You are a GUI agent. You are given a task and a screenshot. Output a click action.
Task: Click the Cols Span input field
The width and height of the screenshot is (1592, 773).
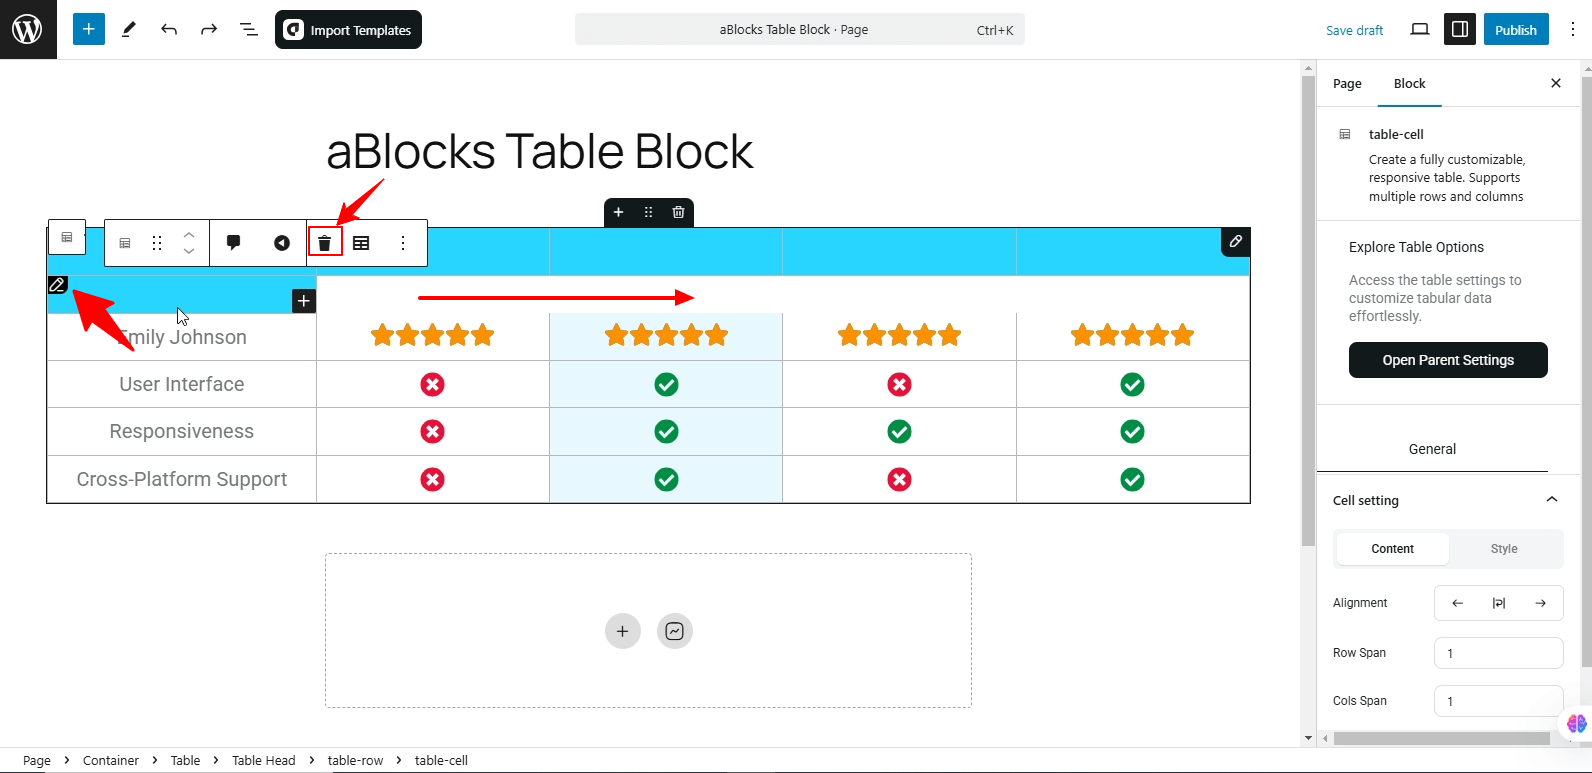pyautogui.click(x=1499, y=701)
